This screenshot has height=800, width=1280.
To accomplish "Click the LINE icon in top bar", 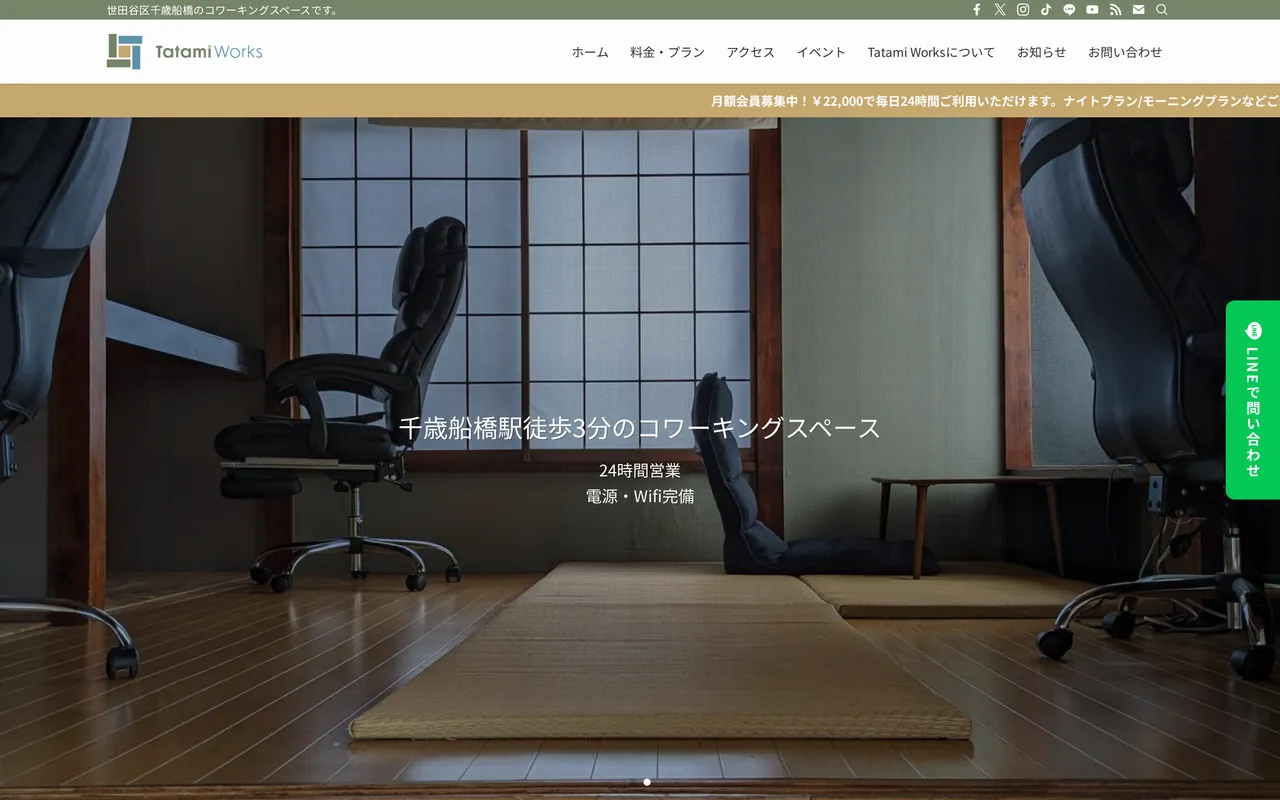I will pyautogui.click(x=1069, y=10).
